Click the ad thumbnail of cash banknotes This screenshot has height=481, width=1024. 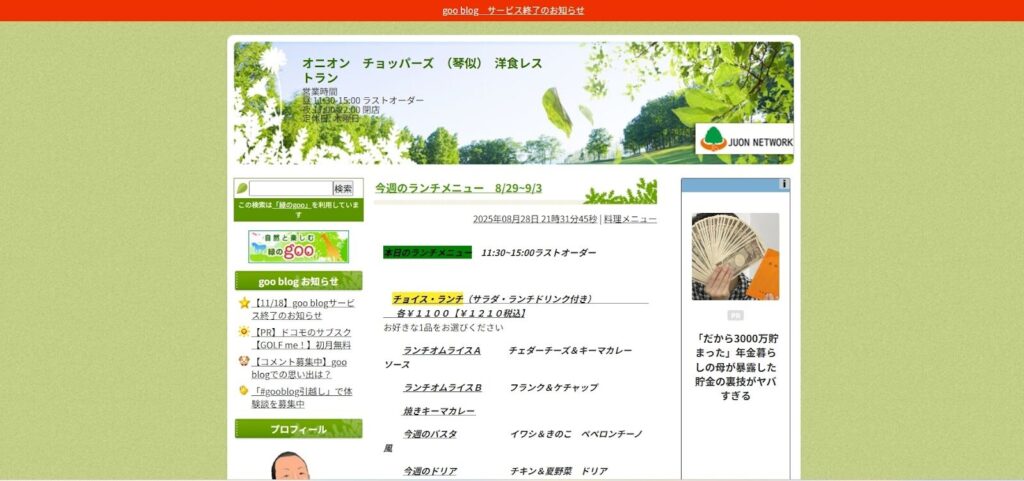coord(735,256)
